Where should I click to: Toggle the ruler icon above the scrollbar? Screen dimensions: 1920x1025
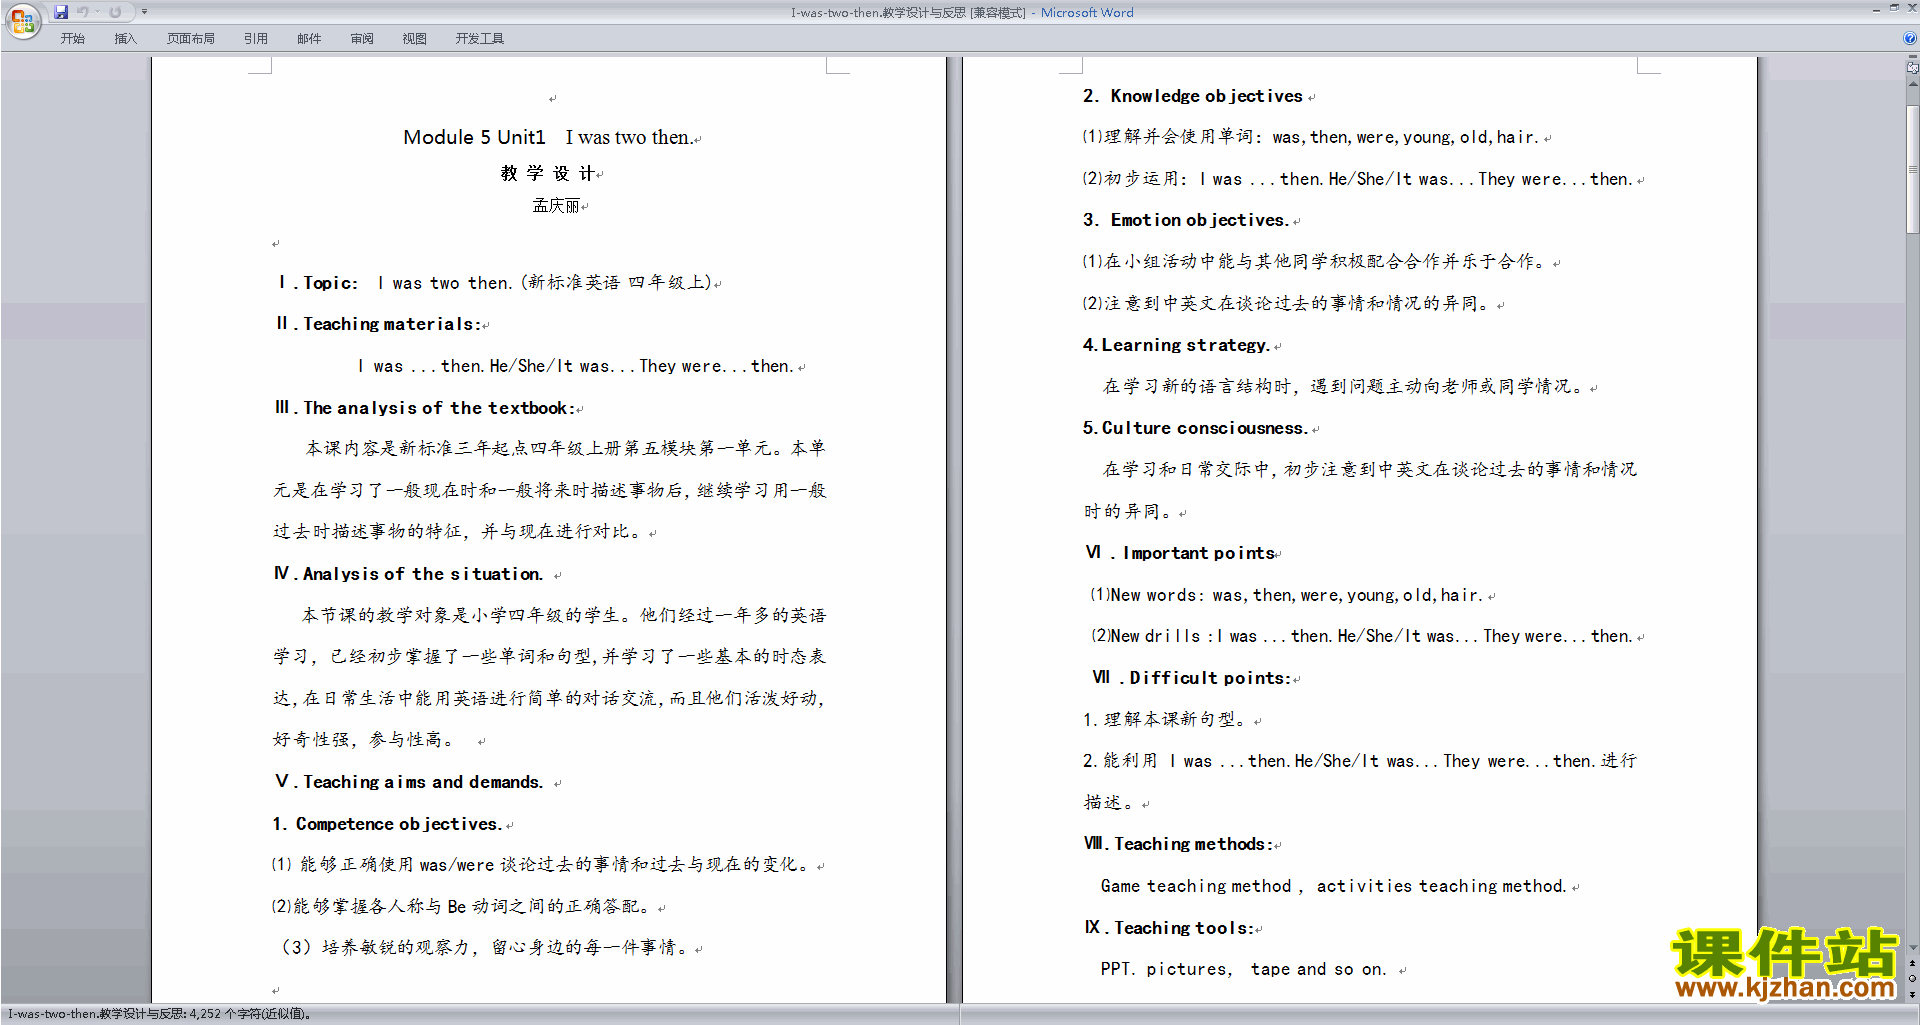[1912, 68]
